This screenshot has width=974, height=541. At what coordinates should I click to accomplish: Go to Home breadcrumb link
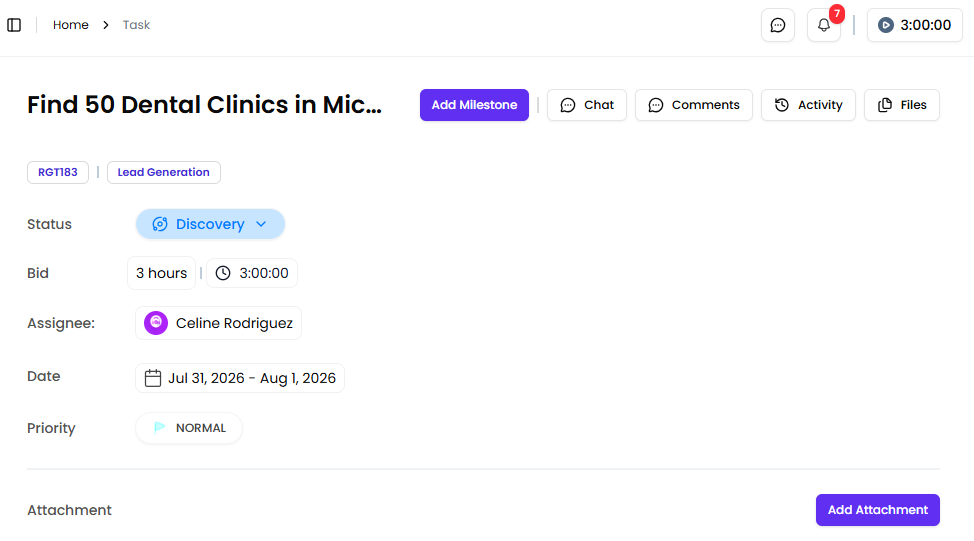(71, 25)
